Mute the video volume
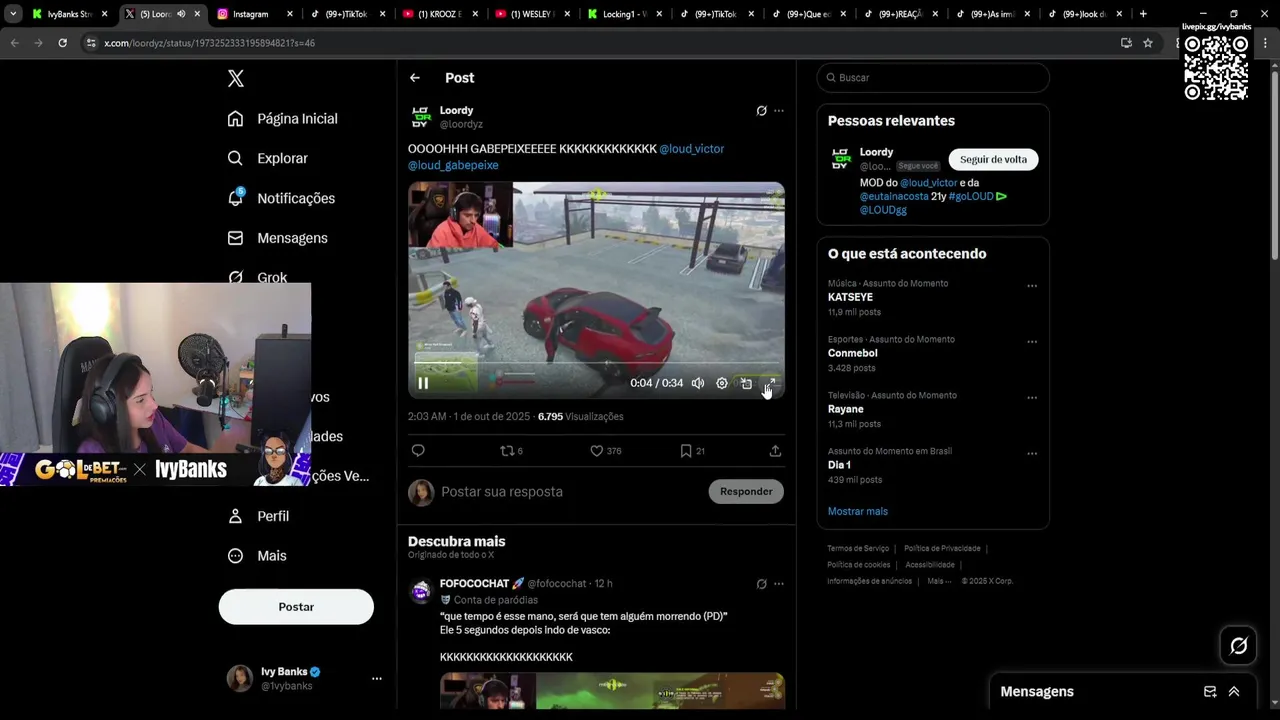This screenshot has width=1280, height=720. coord(698,383)
